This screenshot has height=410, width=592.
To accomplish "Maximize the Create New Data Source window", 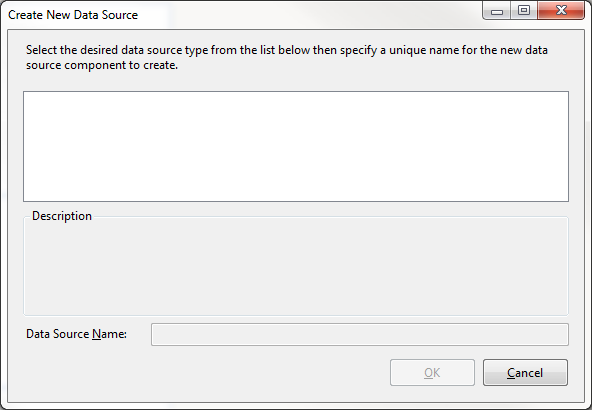I will 524,11.
